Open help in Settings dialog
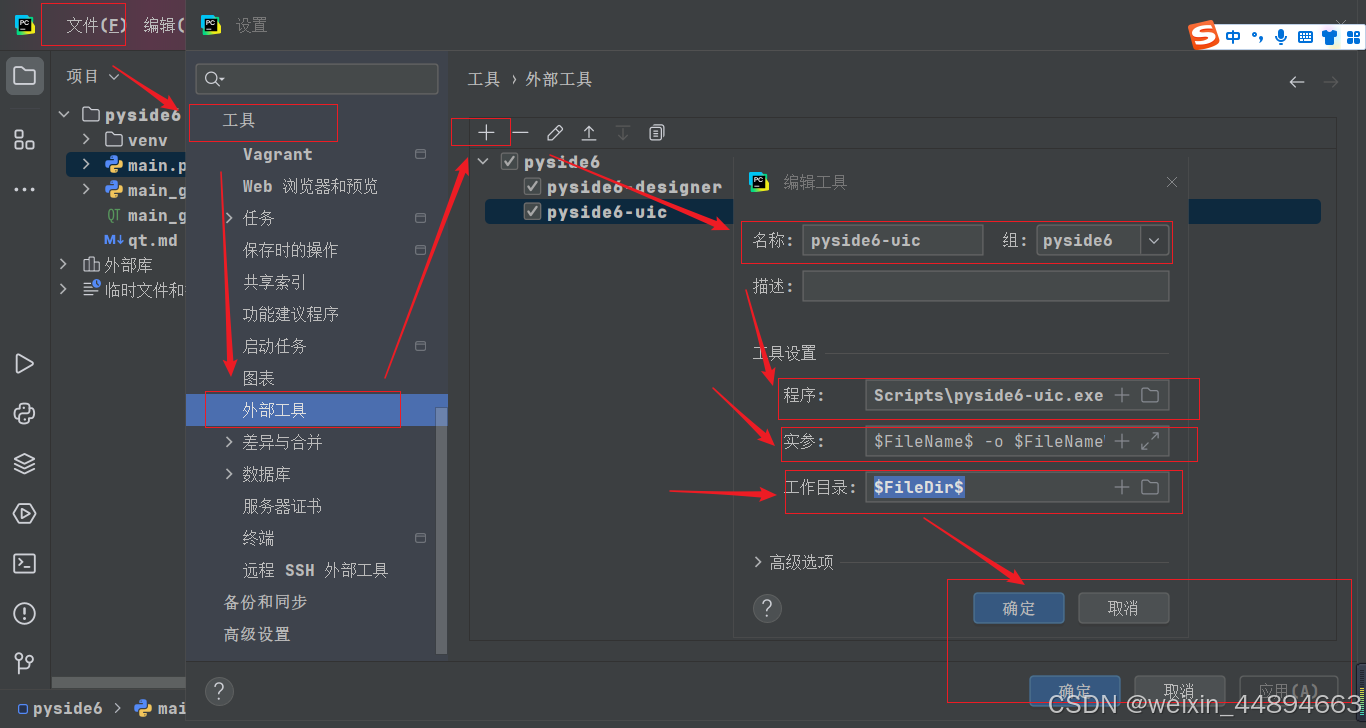 point(219,691)
